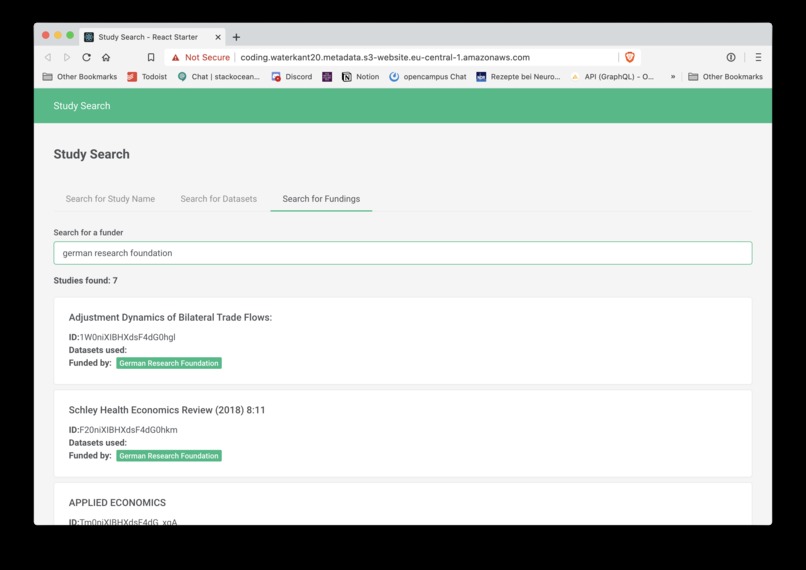Screen dimensions: 806x570
Task: Open the Discord bookmark
Action: pos(292,77)
